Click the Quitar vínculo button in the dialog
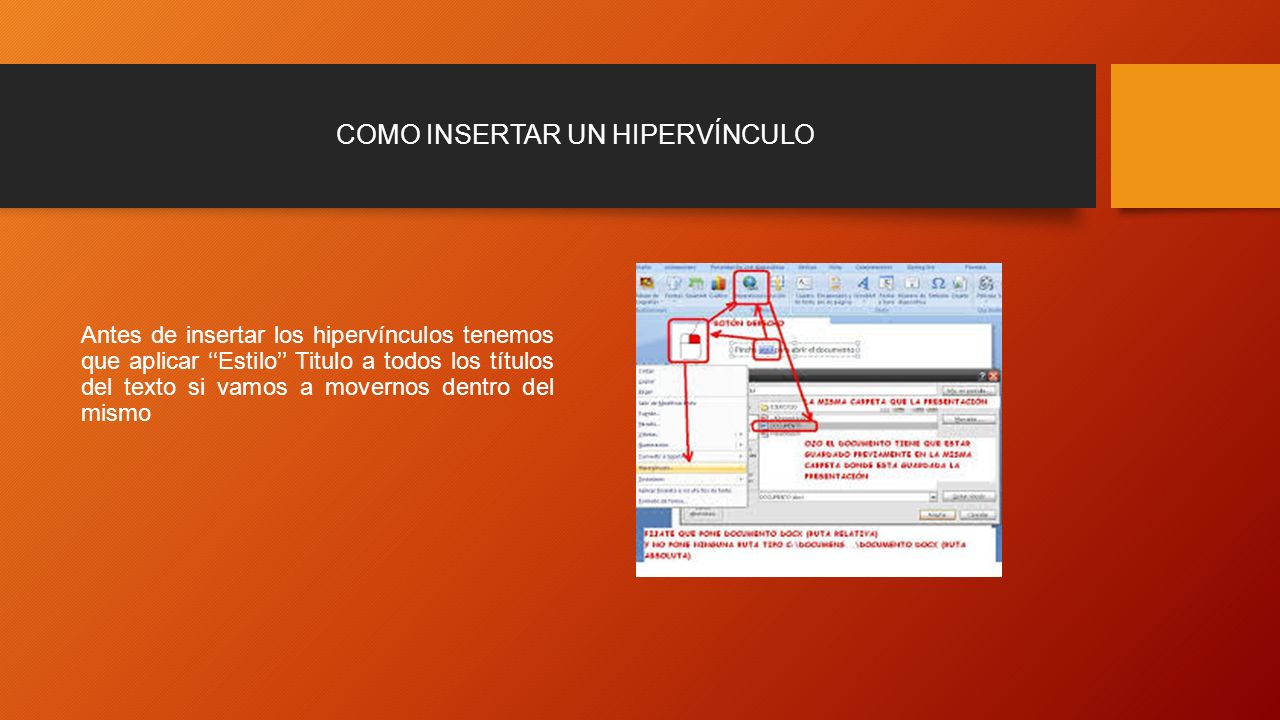Viewport: 1280px width, 720px height. 969,496
